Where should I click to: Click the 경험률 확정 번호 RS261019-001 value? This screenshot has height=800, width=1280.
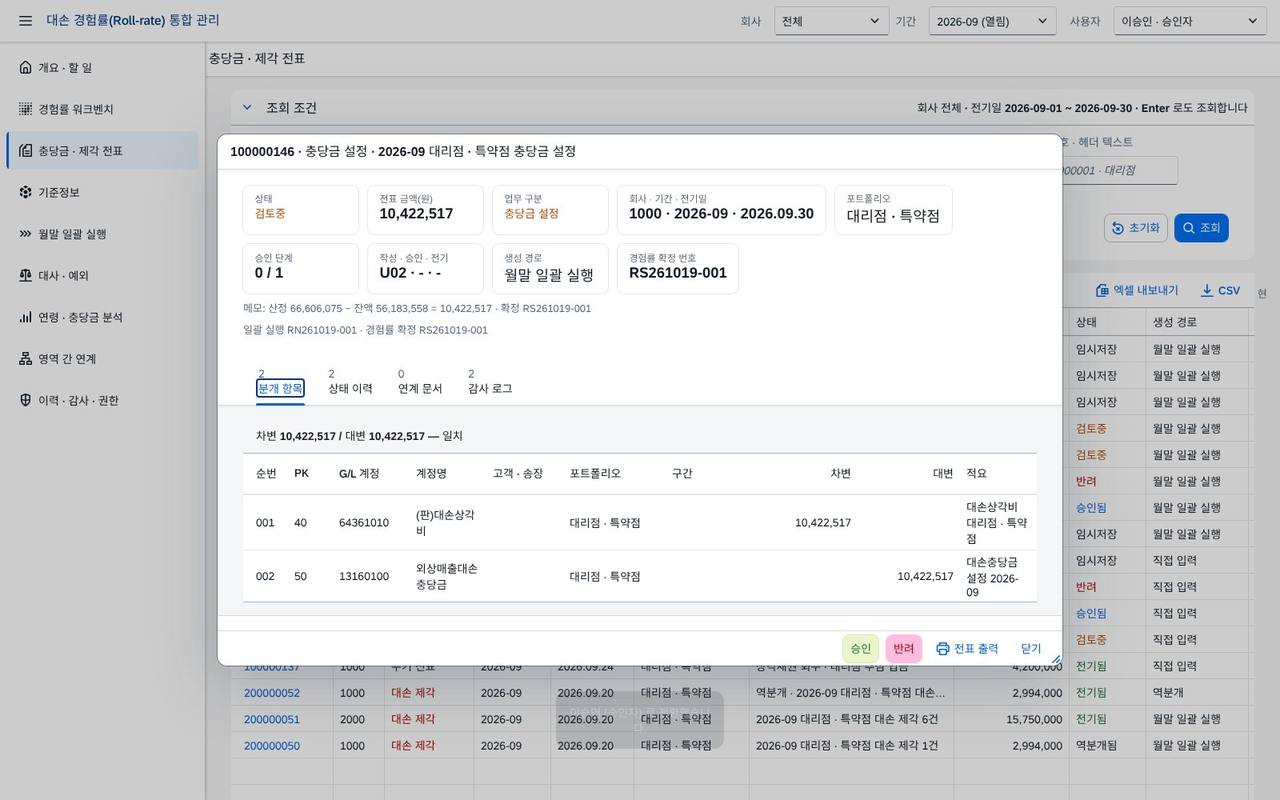tap(678, 273)
